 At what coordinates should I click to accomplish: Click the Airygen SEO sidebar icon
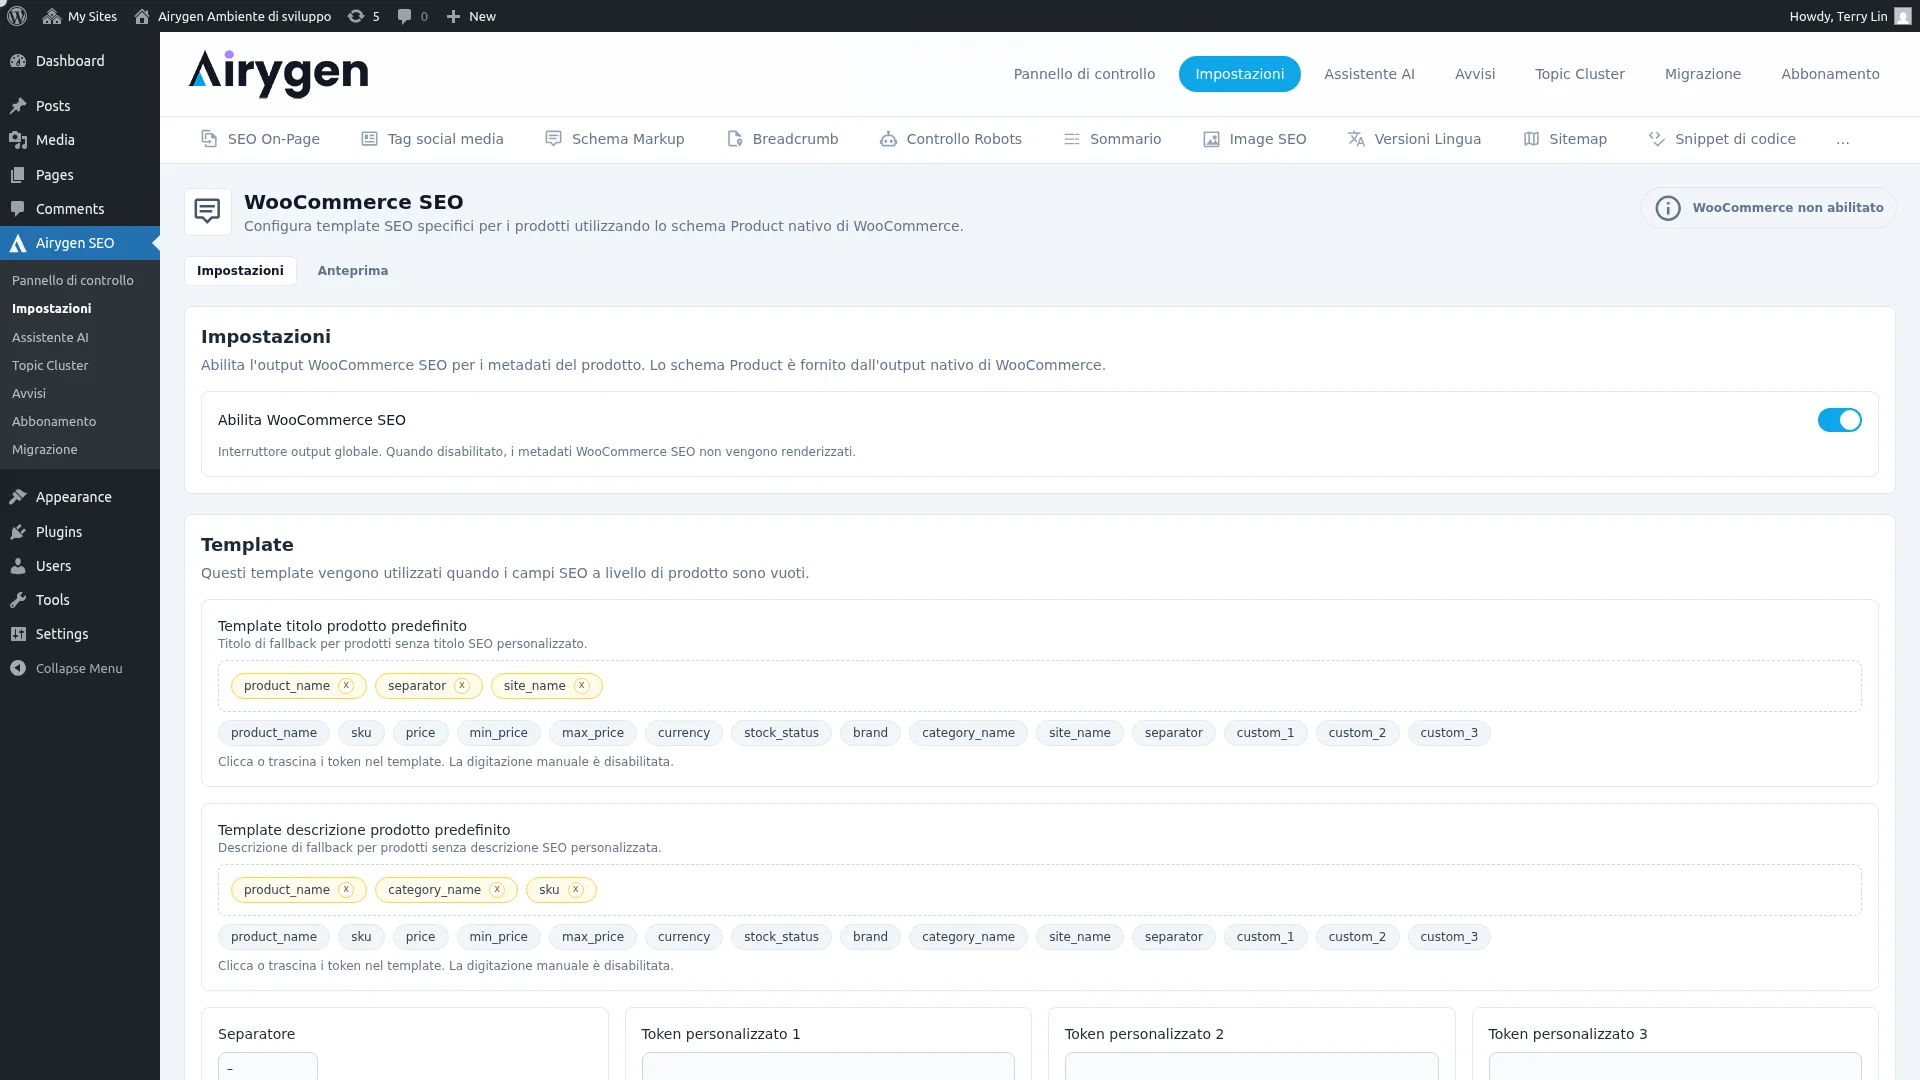[x=18, y=243]
